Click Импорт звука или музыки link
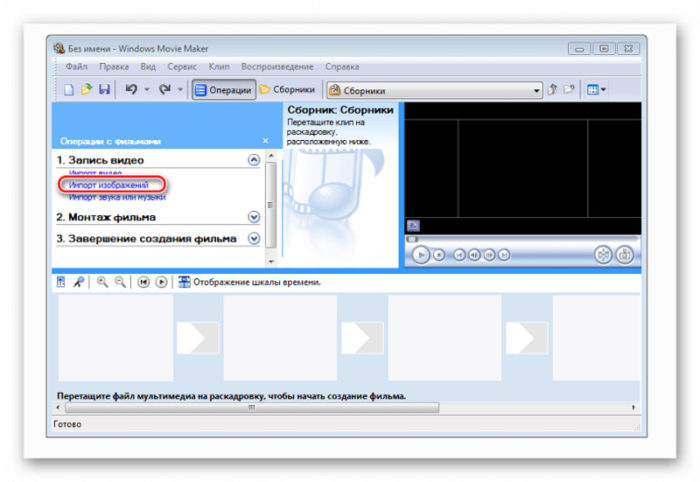The height and width of the screenshot is (482, 700). 117,197
